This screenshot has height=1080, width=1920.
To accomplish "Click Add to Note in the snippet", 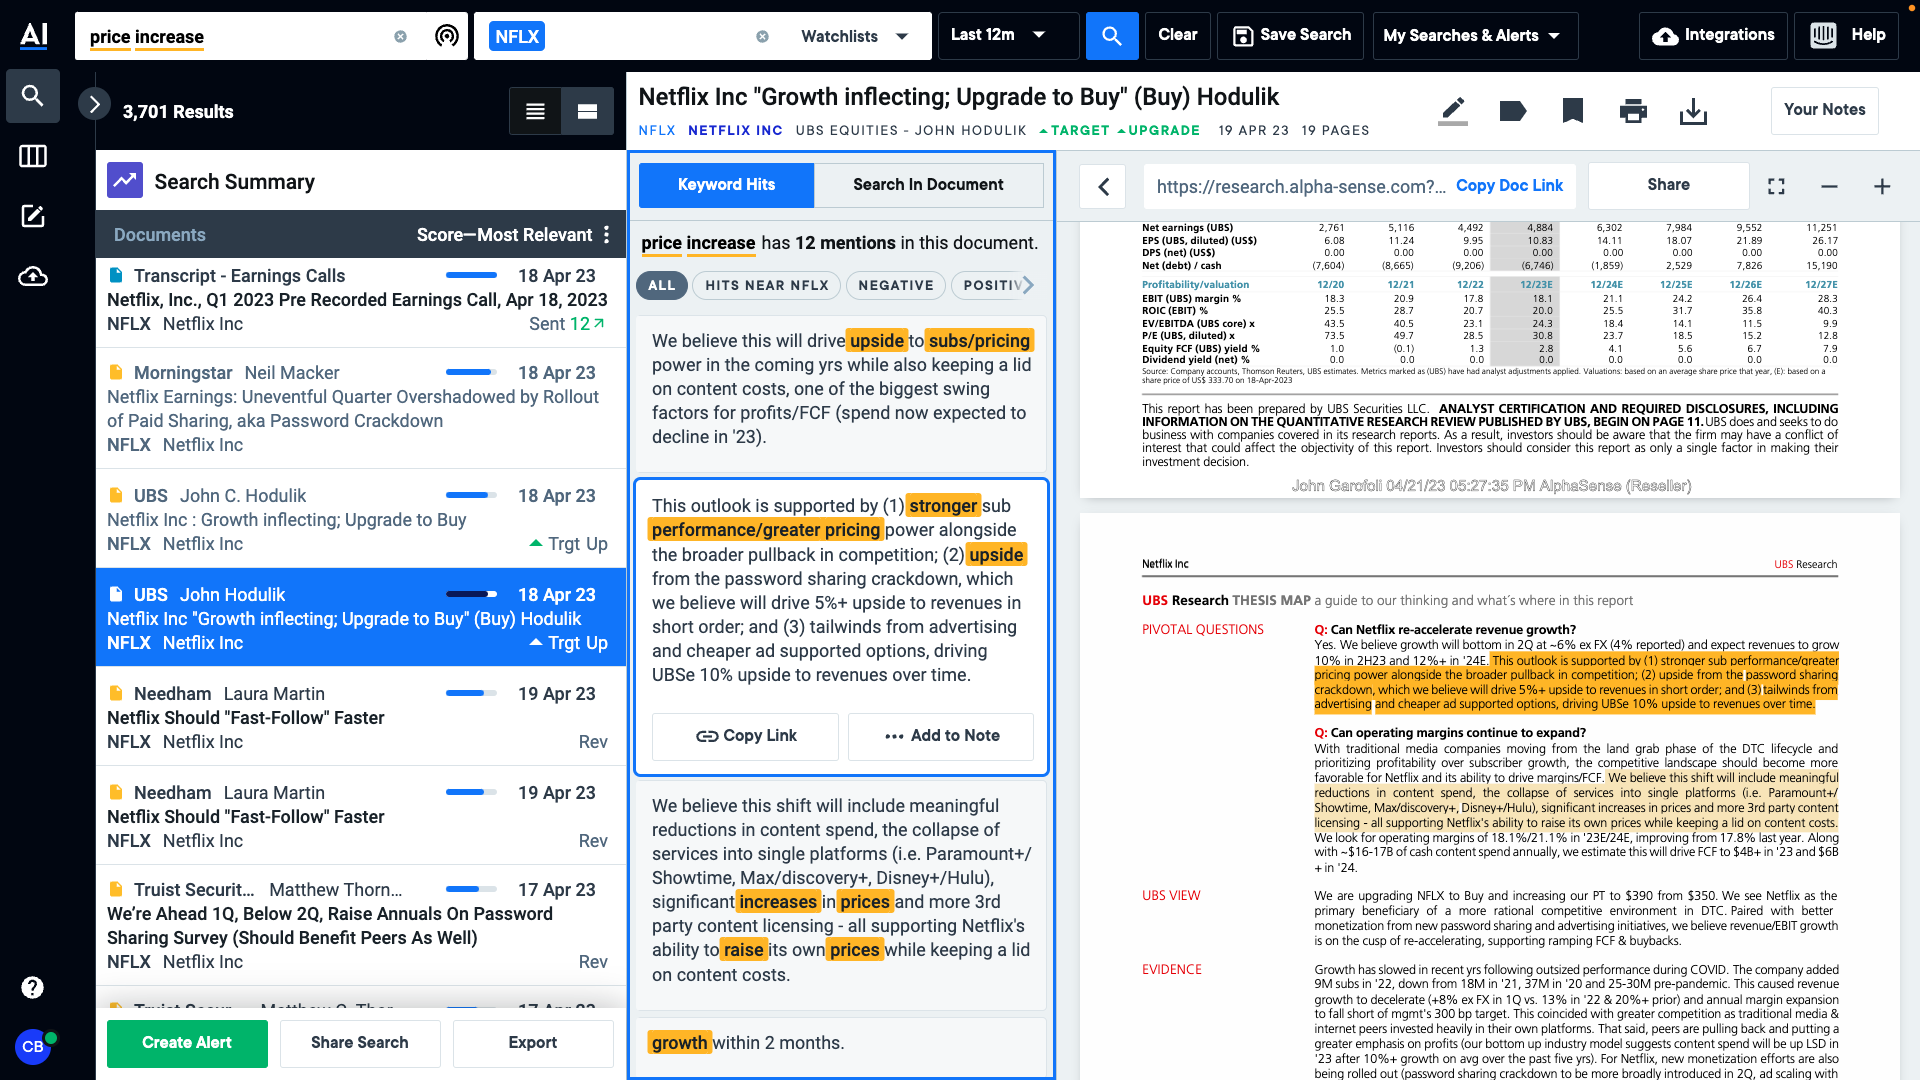I will coord(941,736).
